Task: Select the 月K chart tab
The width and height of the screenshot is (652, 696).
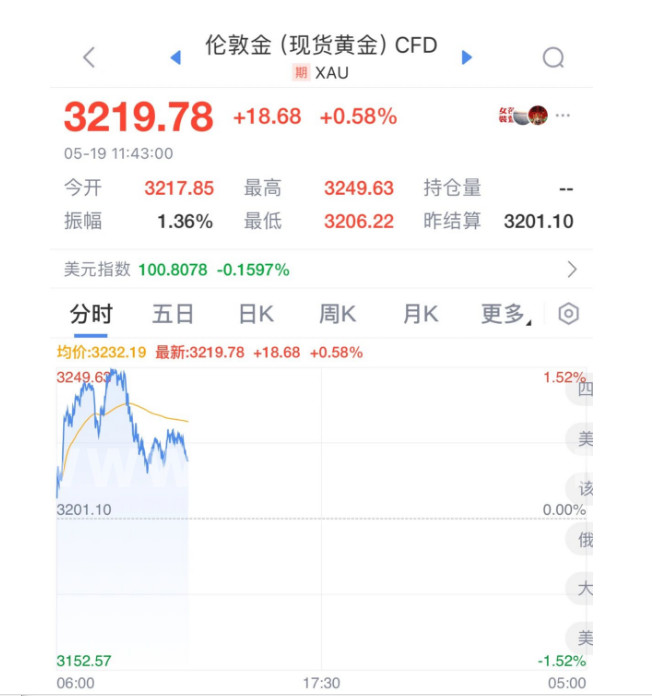Action: tap(420, 314)
